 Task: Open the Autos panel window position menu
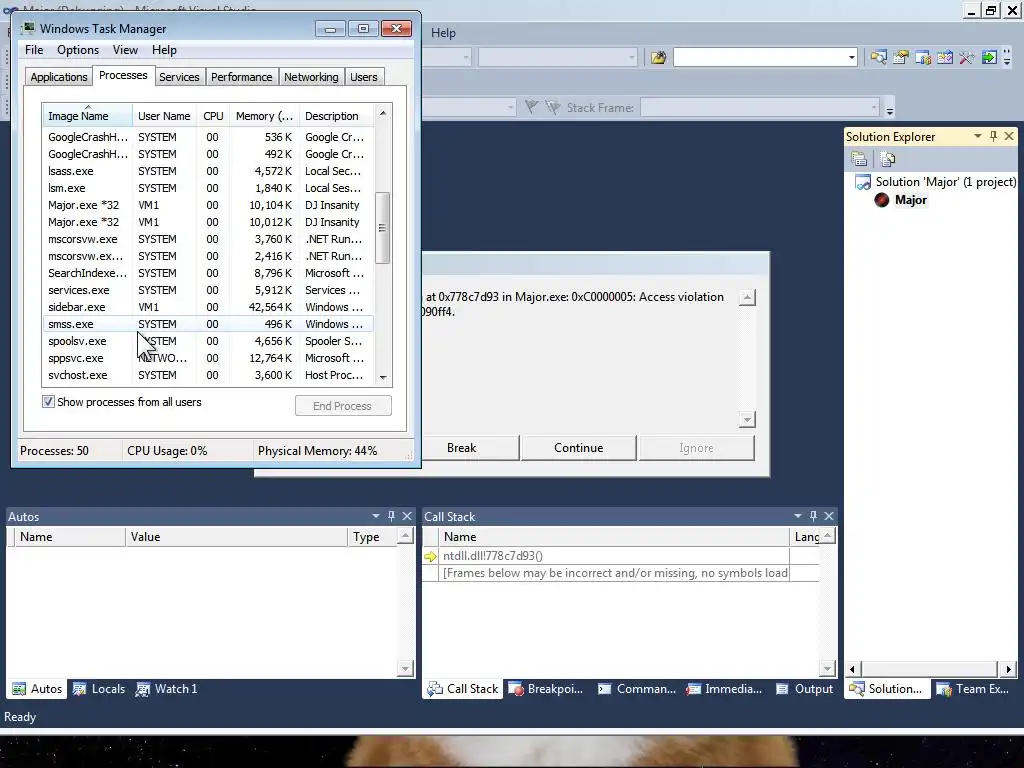click(x=376, y=516)
